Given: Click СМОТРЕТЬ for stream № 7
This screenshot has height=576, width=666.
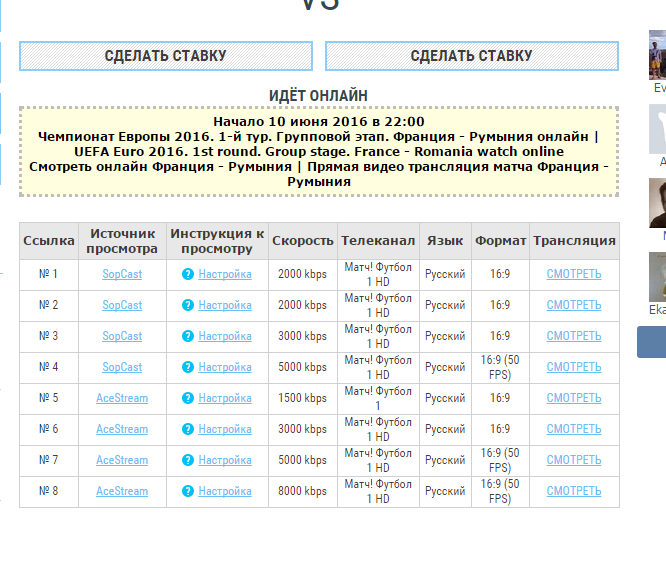Looking at the screenshot, I should pyautogui.click(x=574, y=460).
